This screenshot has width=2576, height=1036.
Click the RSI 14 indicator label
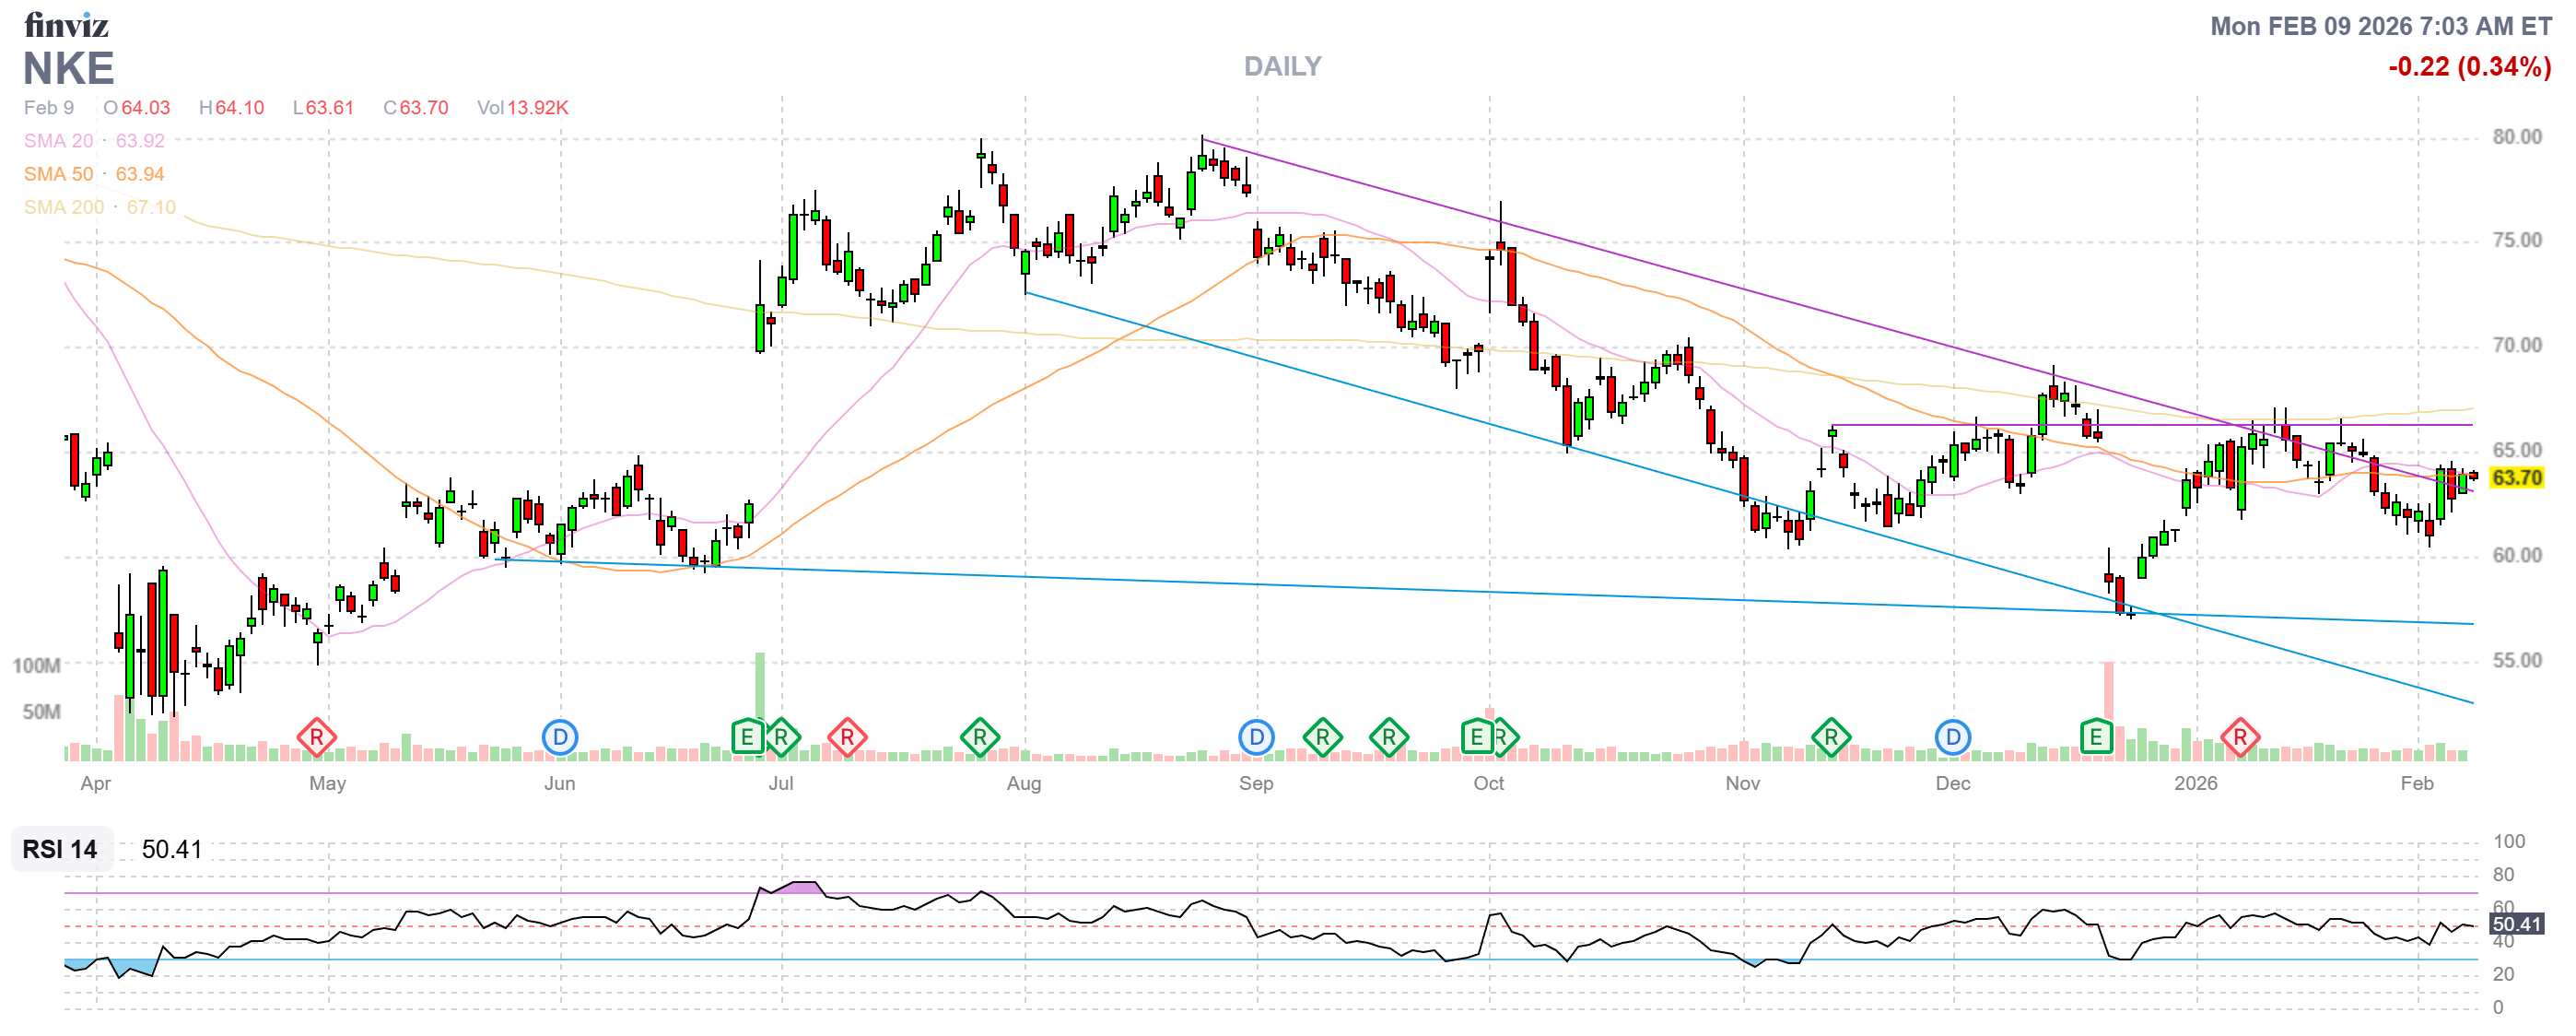pos(60,849)
